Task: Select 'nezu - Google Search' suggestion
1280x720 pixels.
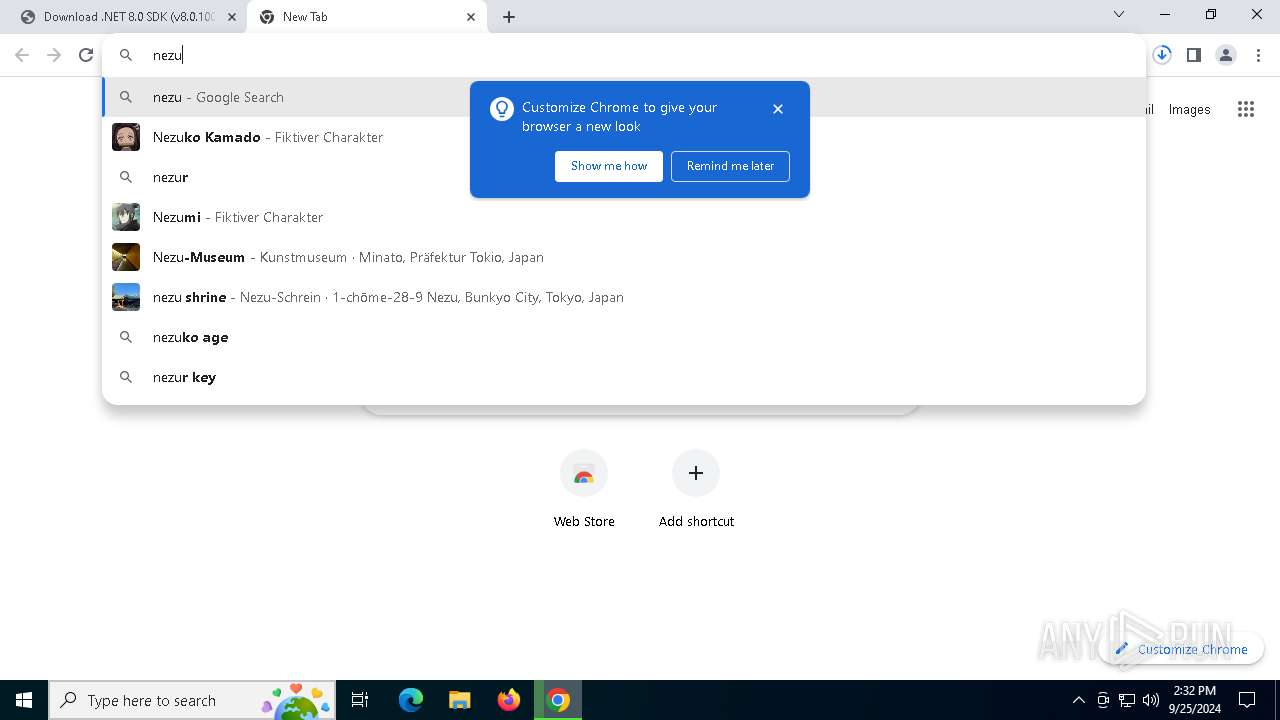Action: click(624, 97)
